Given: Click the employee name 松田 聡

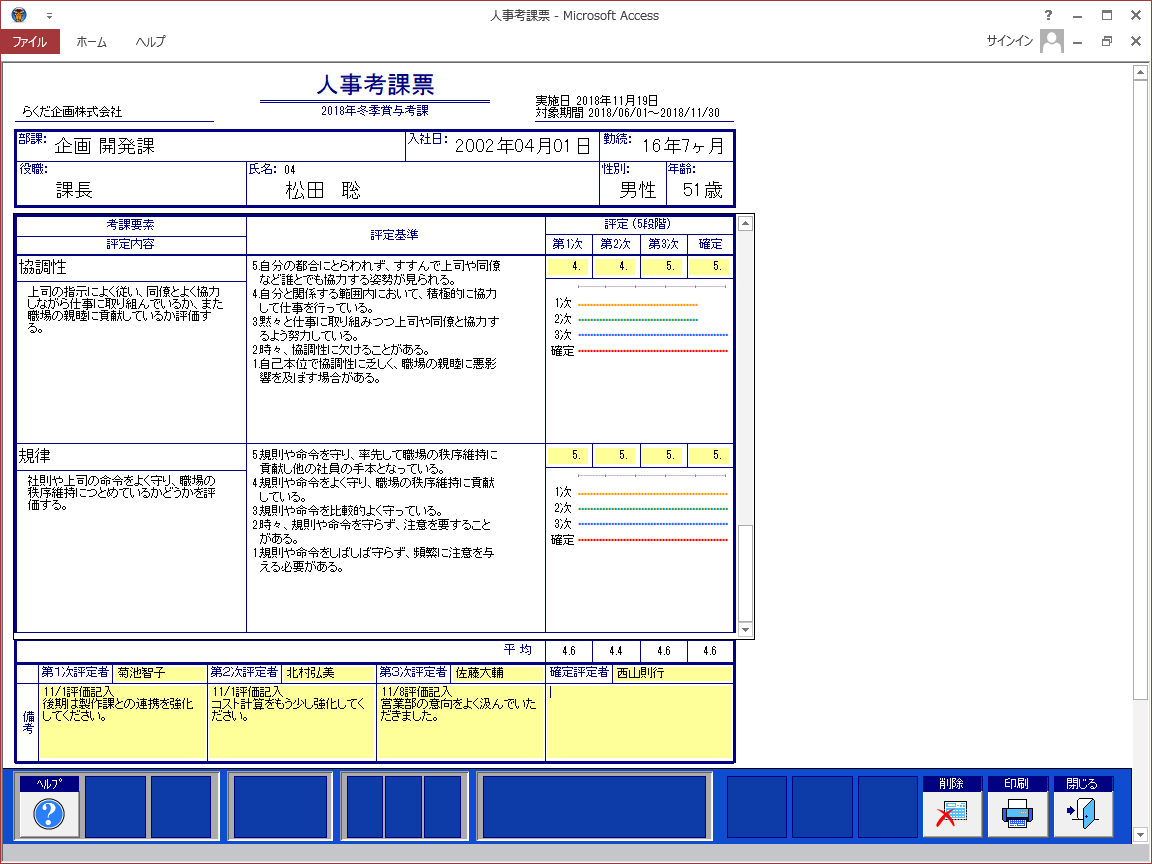Looking at the screenshot, I should [x=323, y=191].
